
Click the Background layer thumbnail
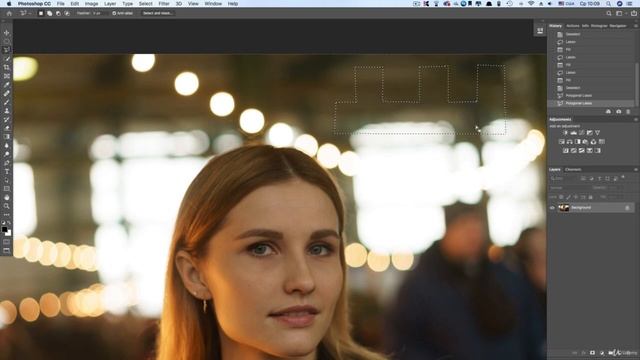pos(564,208)
